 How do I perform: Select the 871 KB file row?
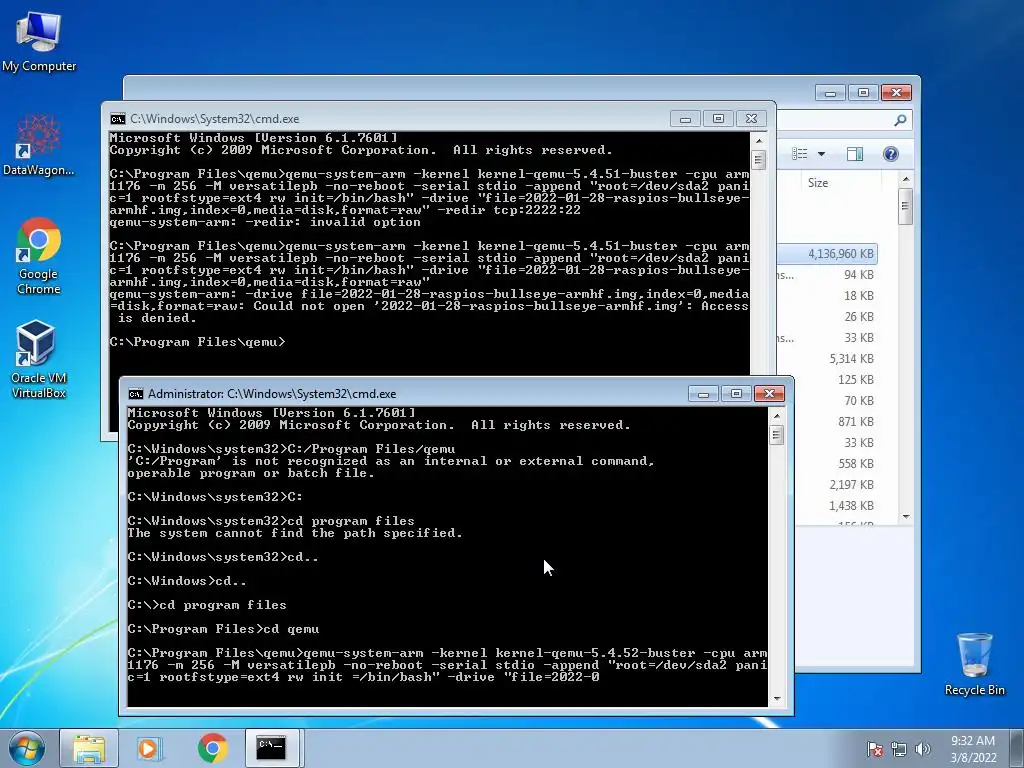[828, 422]
